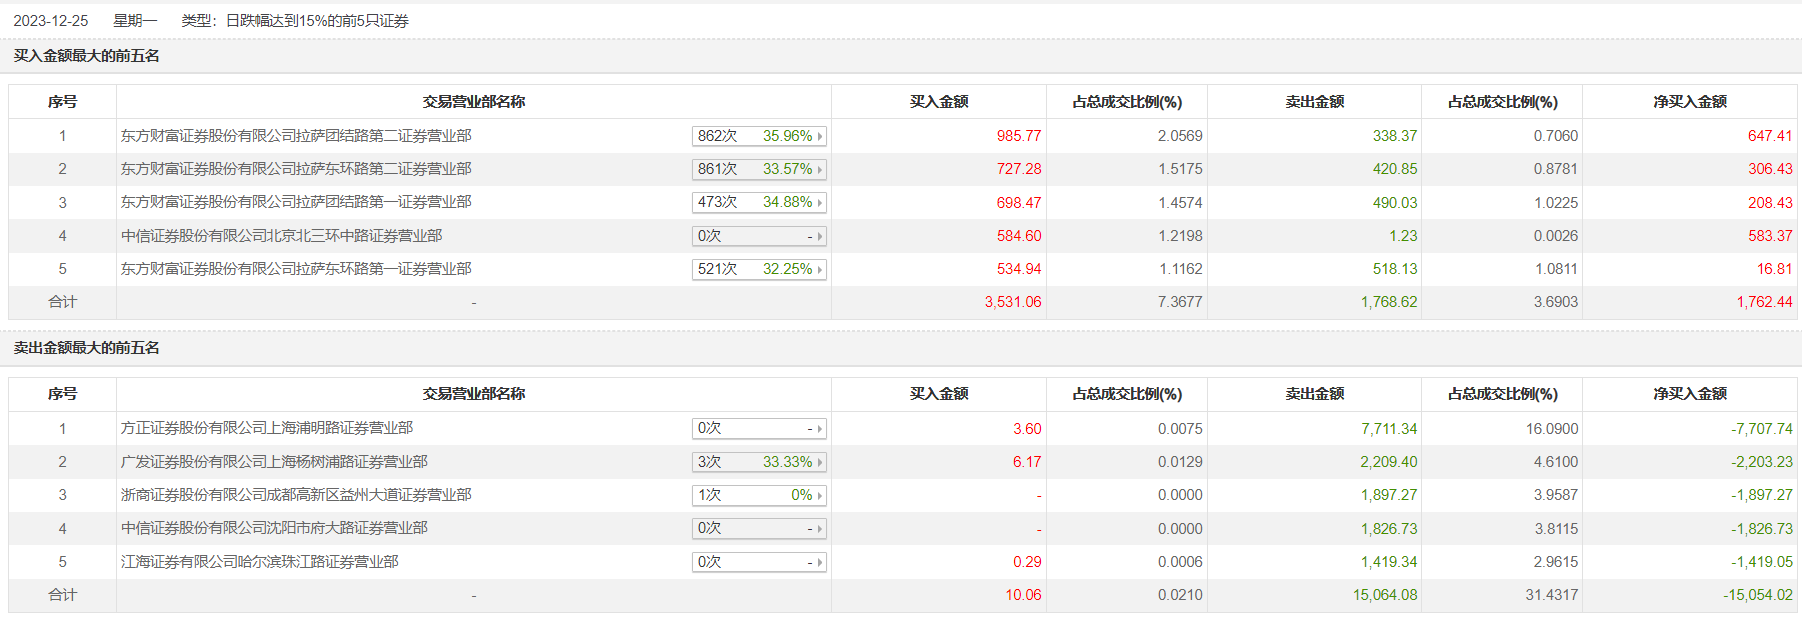
Task: Open 东方财富证券拉萨团结路第二证券营业部 link
Action: click(x=296, y=136)
